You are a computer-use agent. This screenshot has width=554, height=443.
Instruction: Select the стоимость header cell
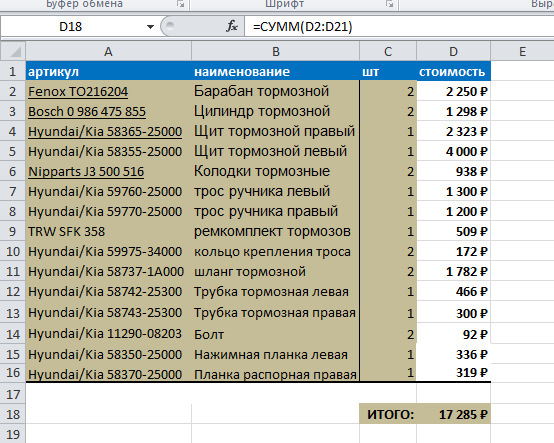tap(454, 72)
